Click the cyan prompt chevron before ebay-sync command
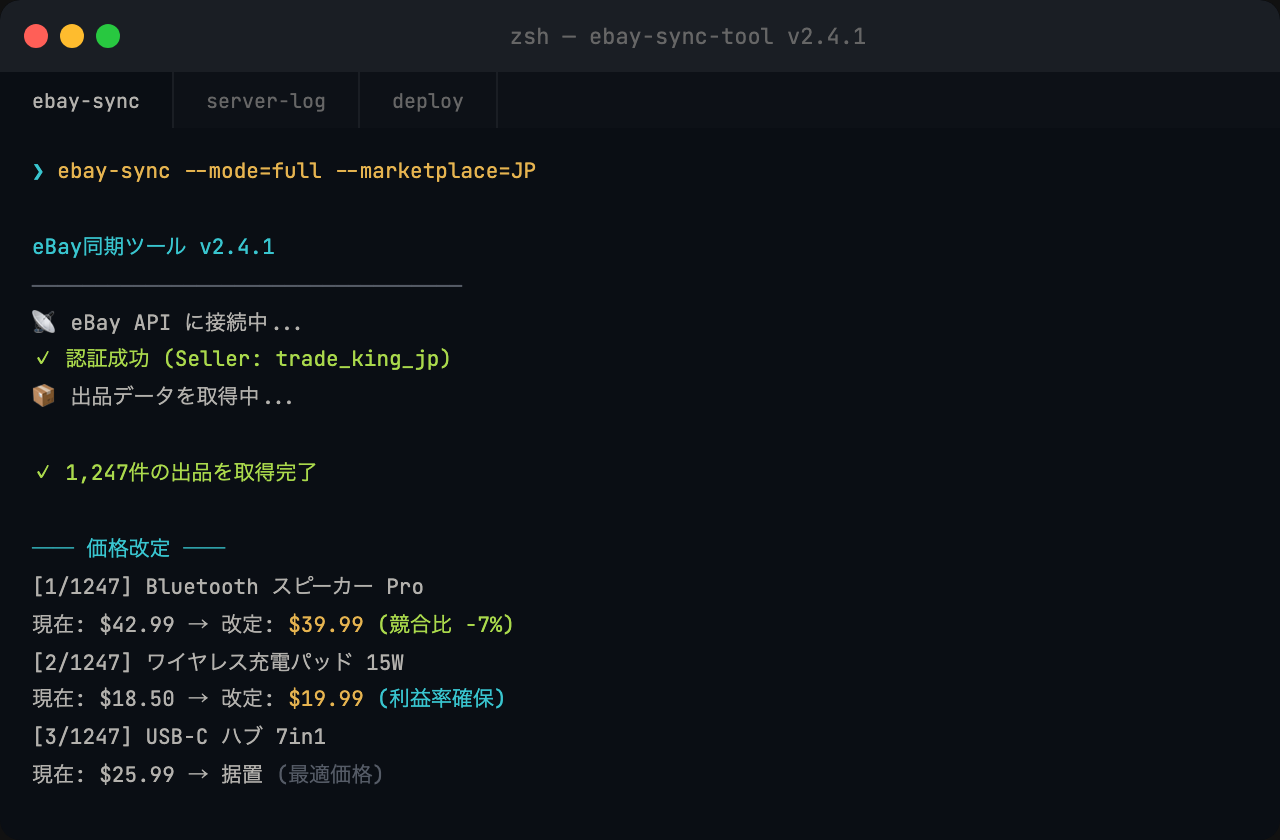1280x840 pixels. pos(38,171)
